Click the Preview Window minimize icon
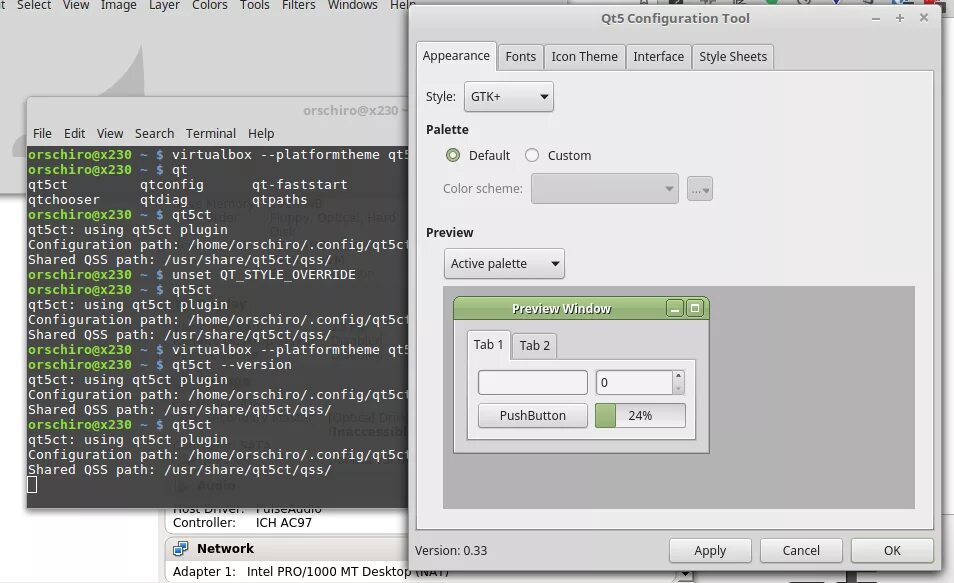The image size is (954, 583). (674, 309)
